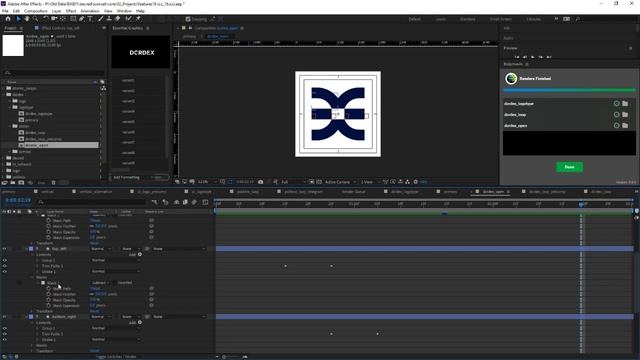Click Add button in bottom layer Contents
Screen dimensions: 640x360
[135, 322]
